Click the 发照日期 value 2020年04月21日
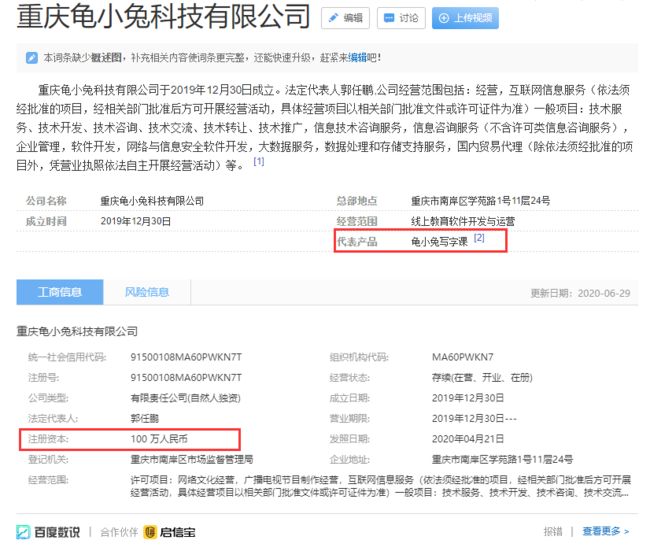The width and height of the screenshot is (650, 551). (468, 439)
